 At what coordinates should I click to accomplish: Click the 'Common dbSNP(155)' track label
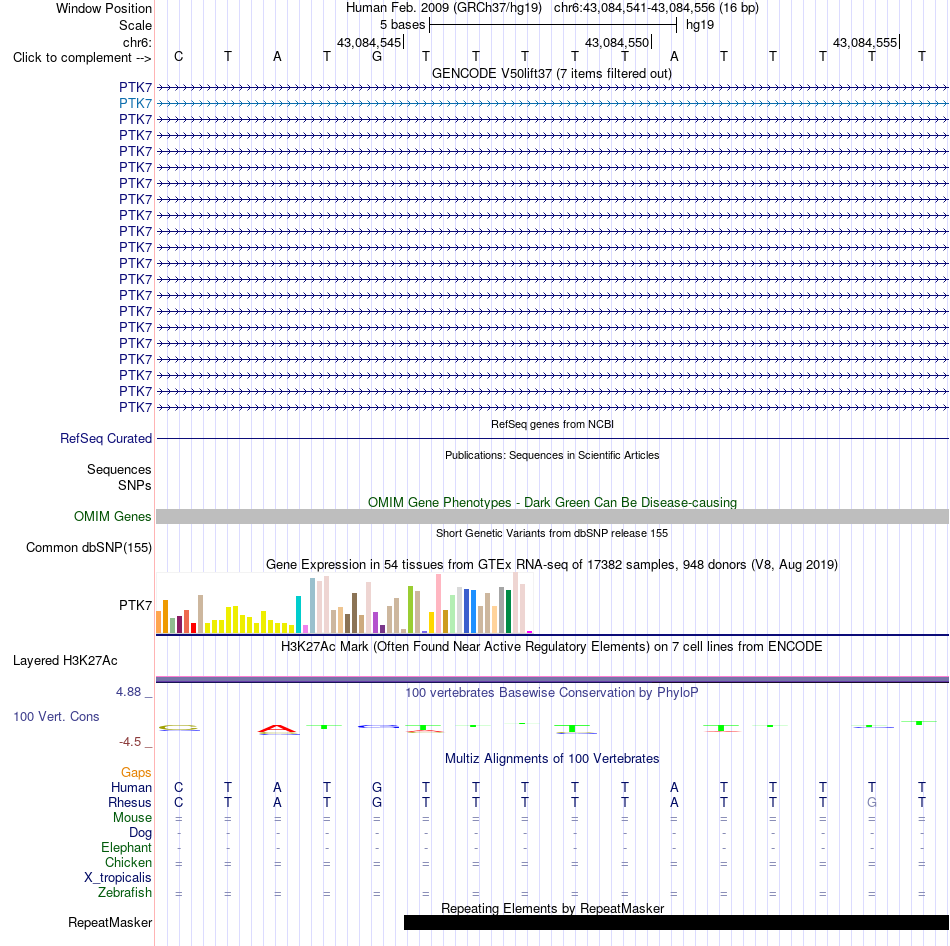click(89, 547)
